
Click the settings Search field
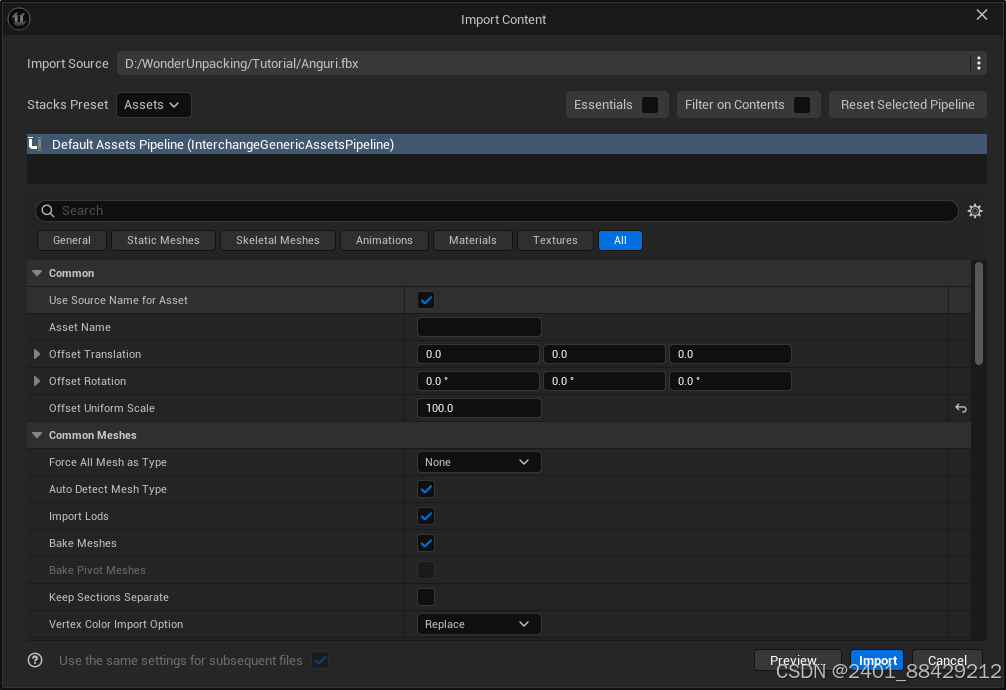coord(497,211)
